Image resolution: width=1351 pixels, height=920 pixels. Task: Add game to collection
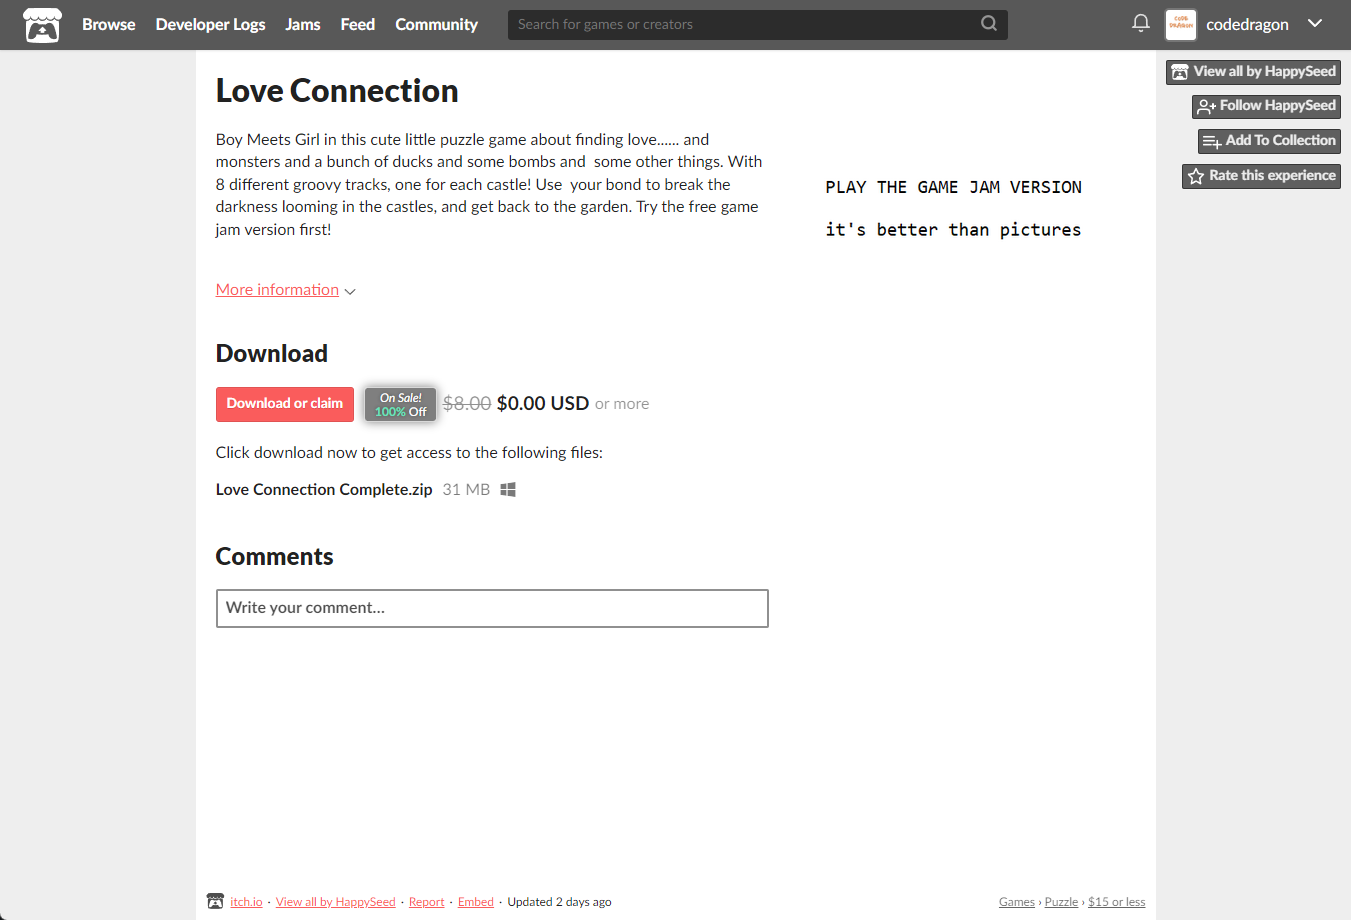point(1269,141)
